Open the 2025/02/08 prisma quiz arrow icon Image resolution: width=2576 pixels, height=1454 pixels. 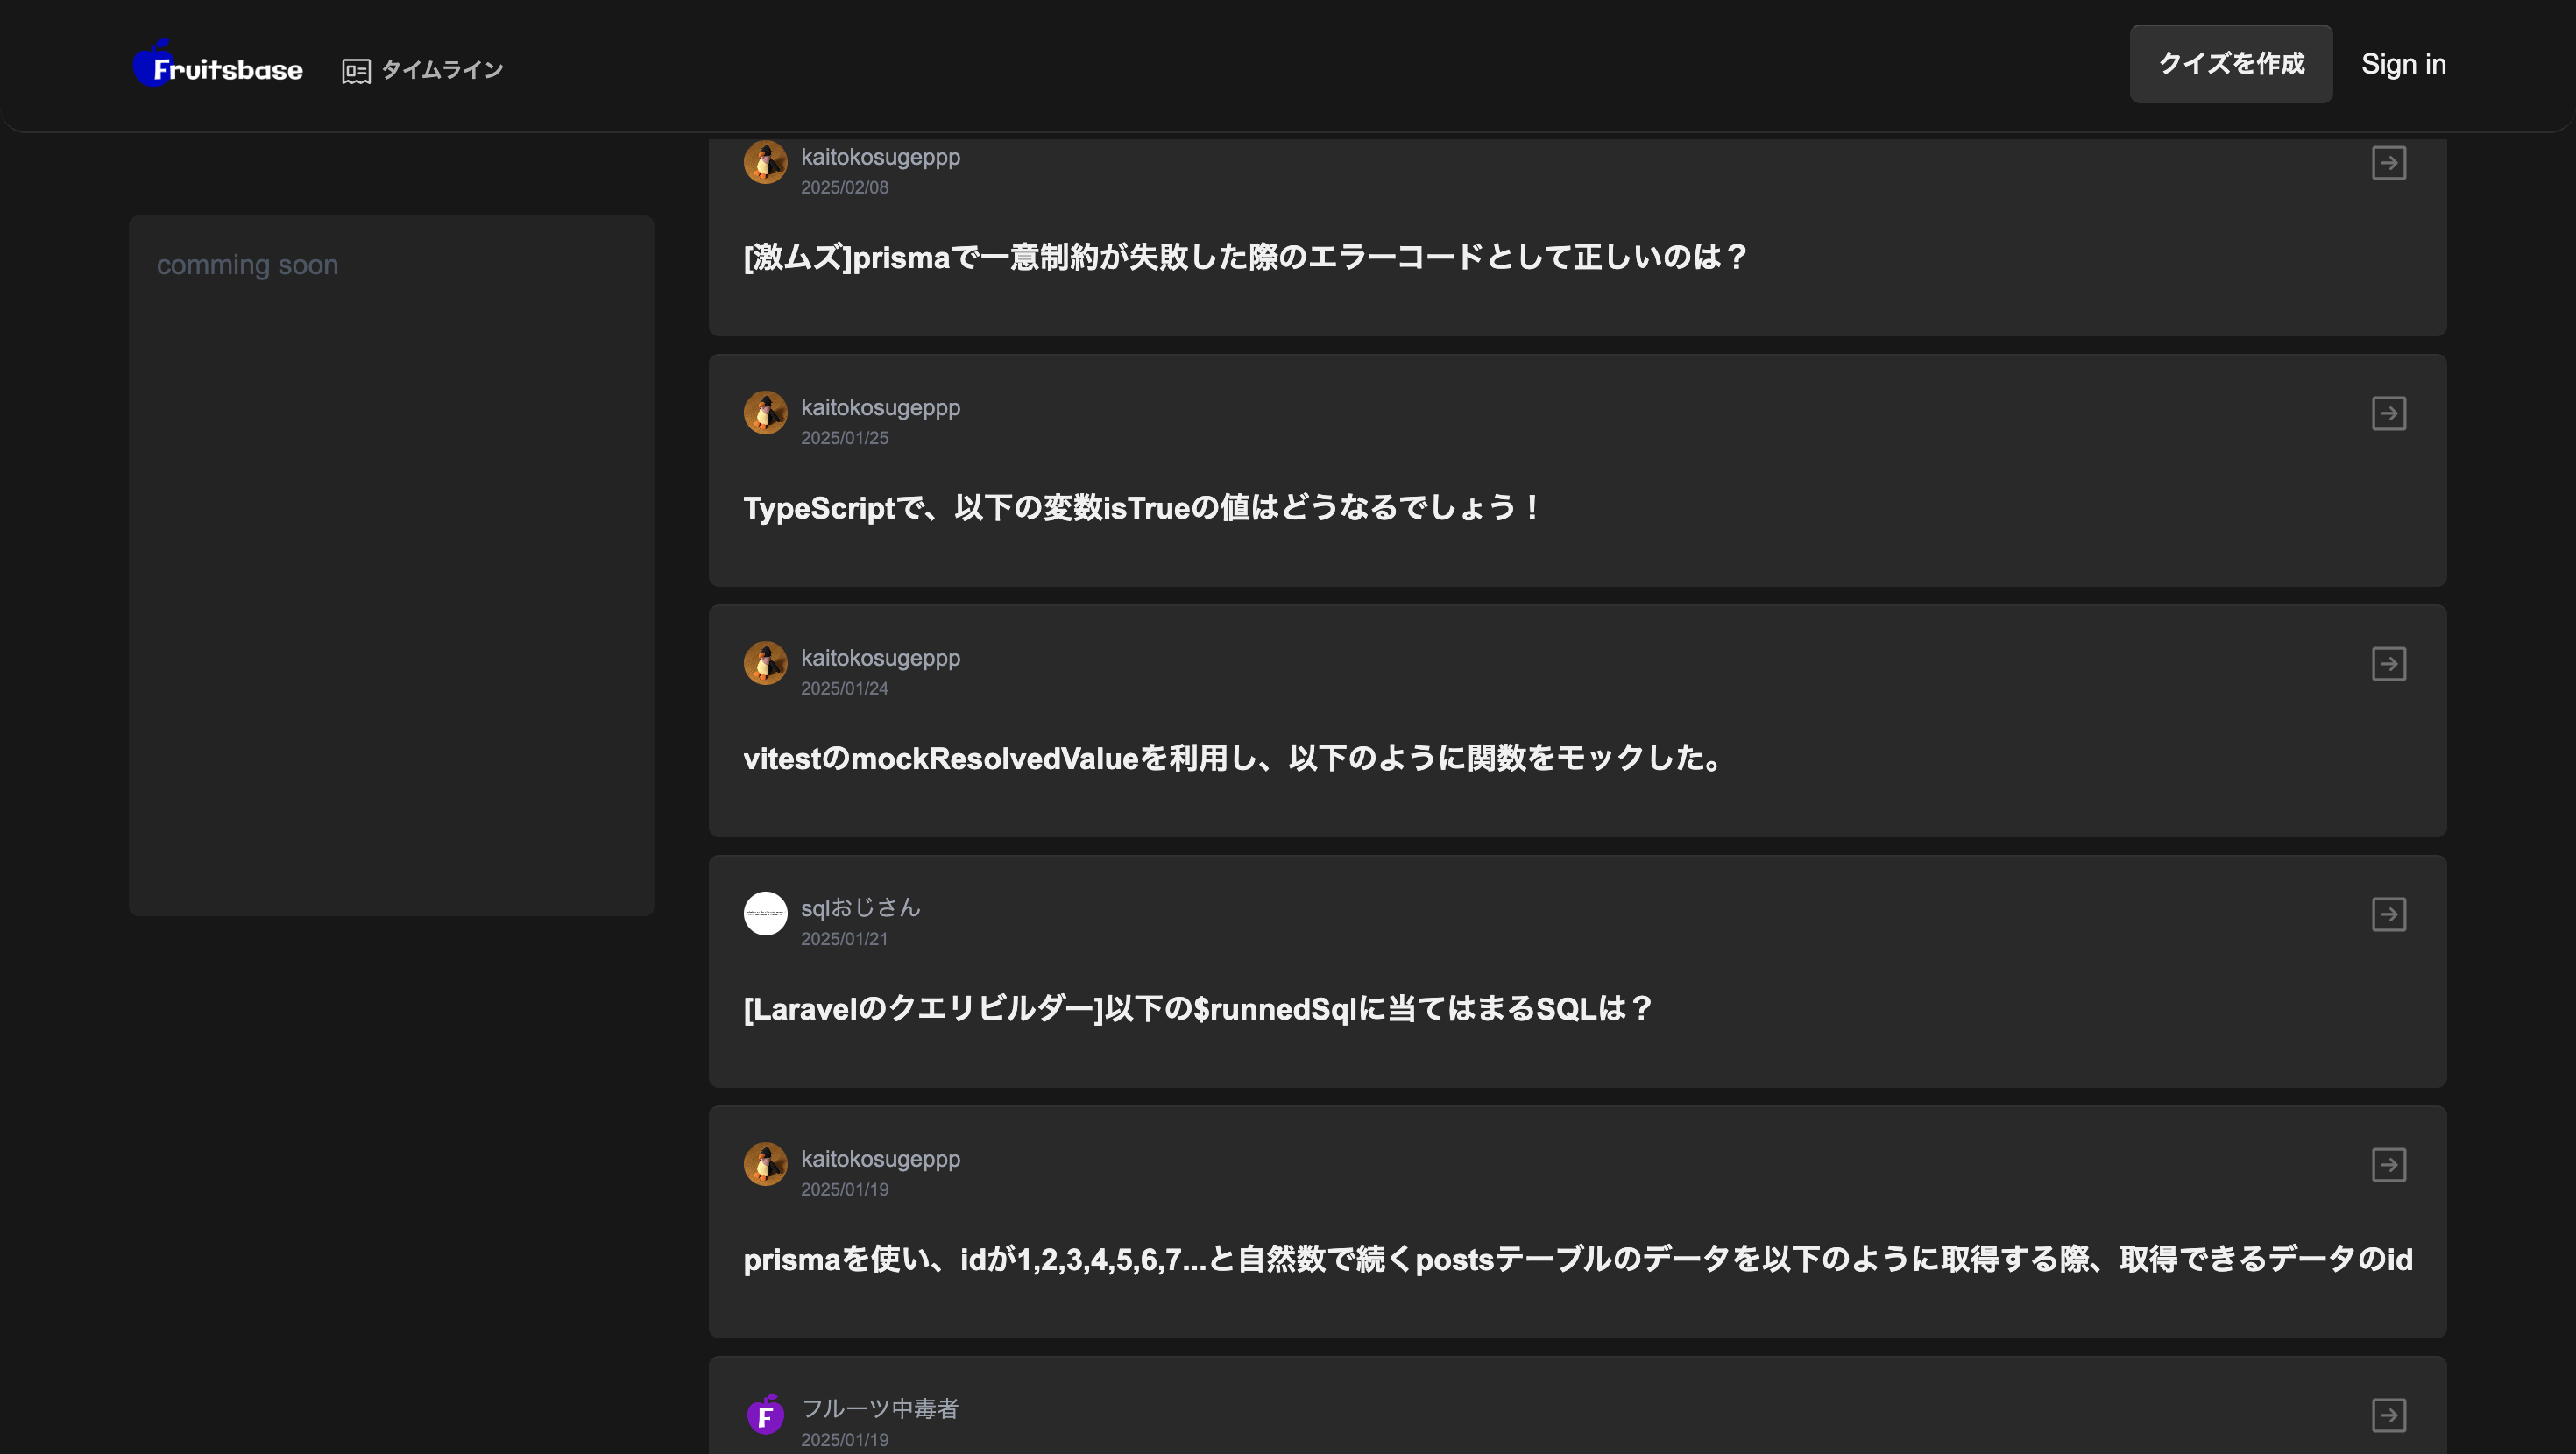2389,163
